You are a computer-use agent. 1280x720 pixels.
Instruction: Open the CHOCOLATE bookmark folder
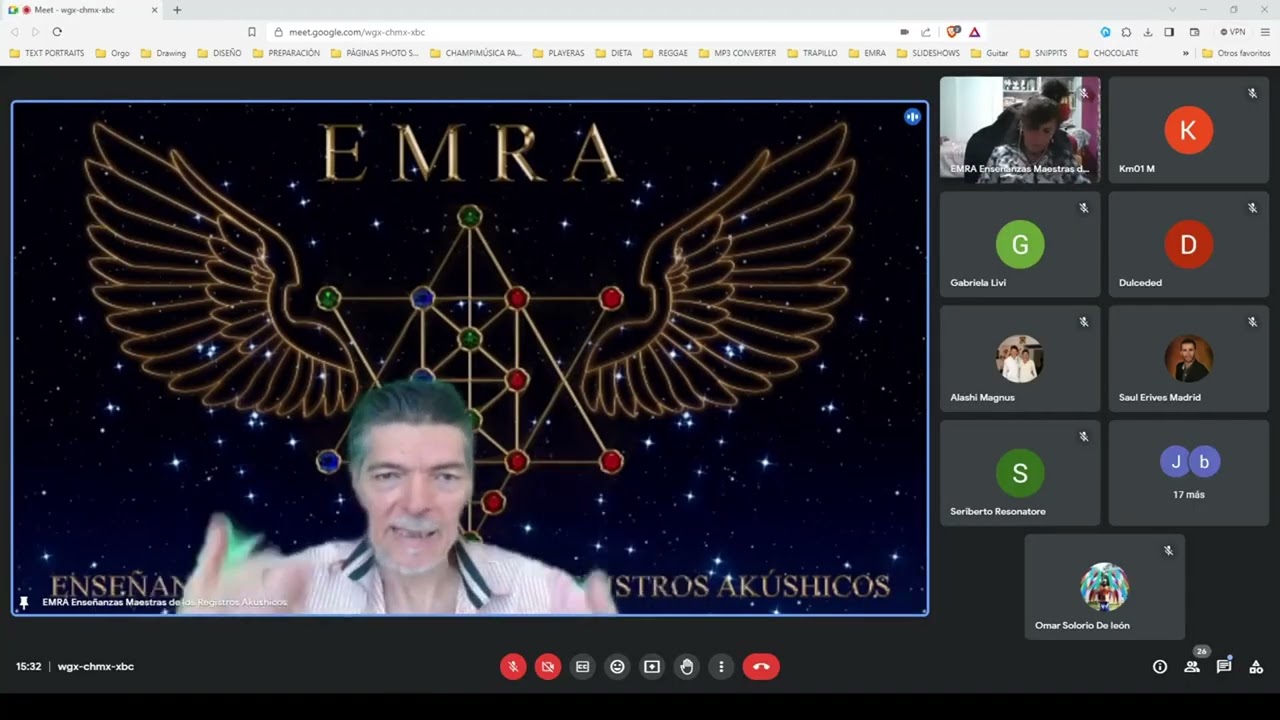point(1108,53)
